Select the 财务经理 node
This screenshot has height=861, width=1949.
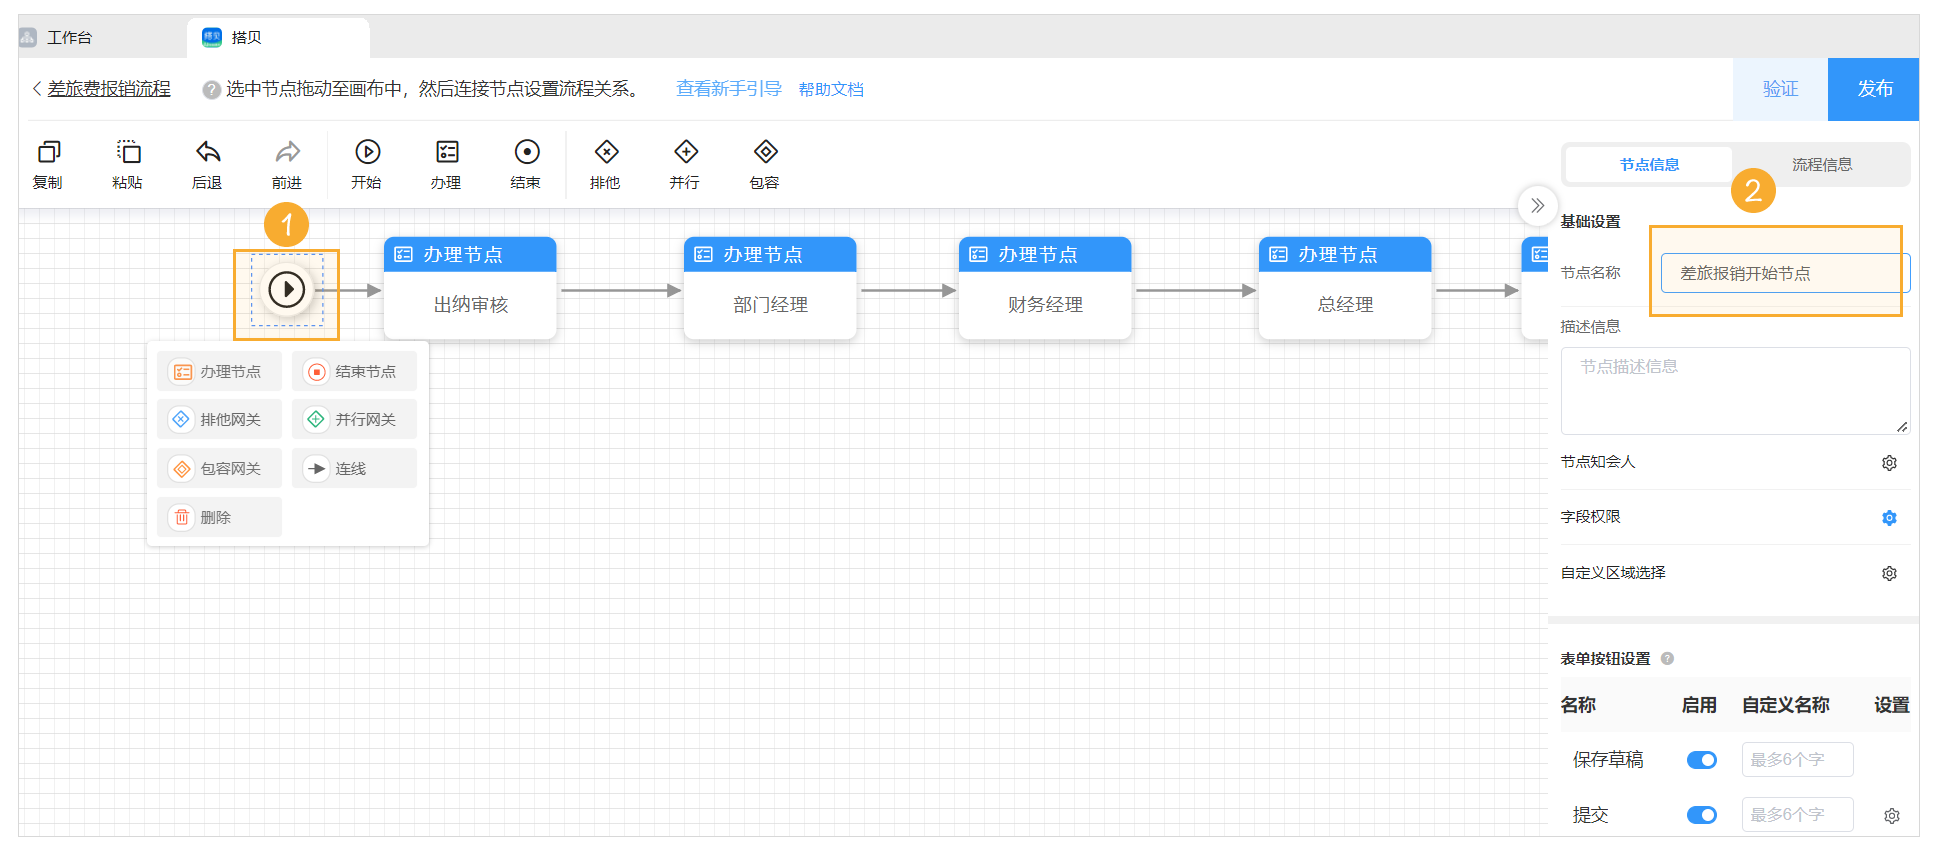[x=1045, y=288]
